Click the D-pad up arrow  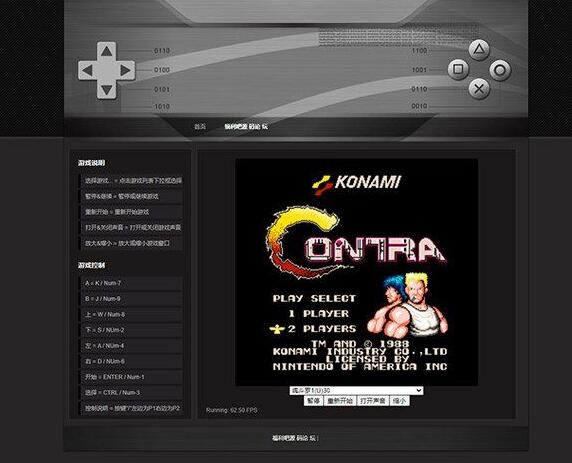click(x=107, y=51)
